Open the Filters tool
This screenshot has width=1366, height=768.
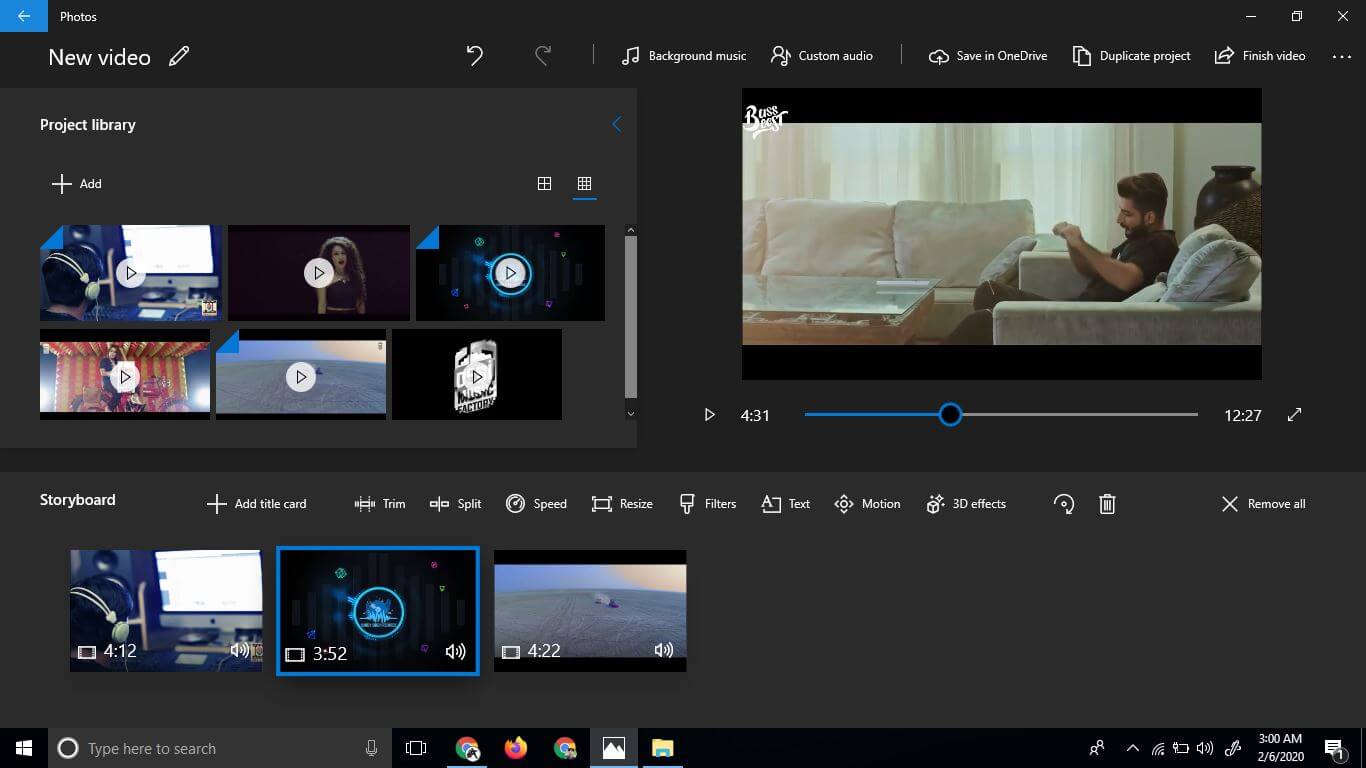[x=707, y=503]
